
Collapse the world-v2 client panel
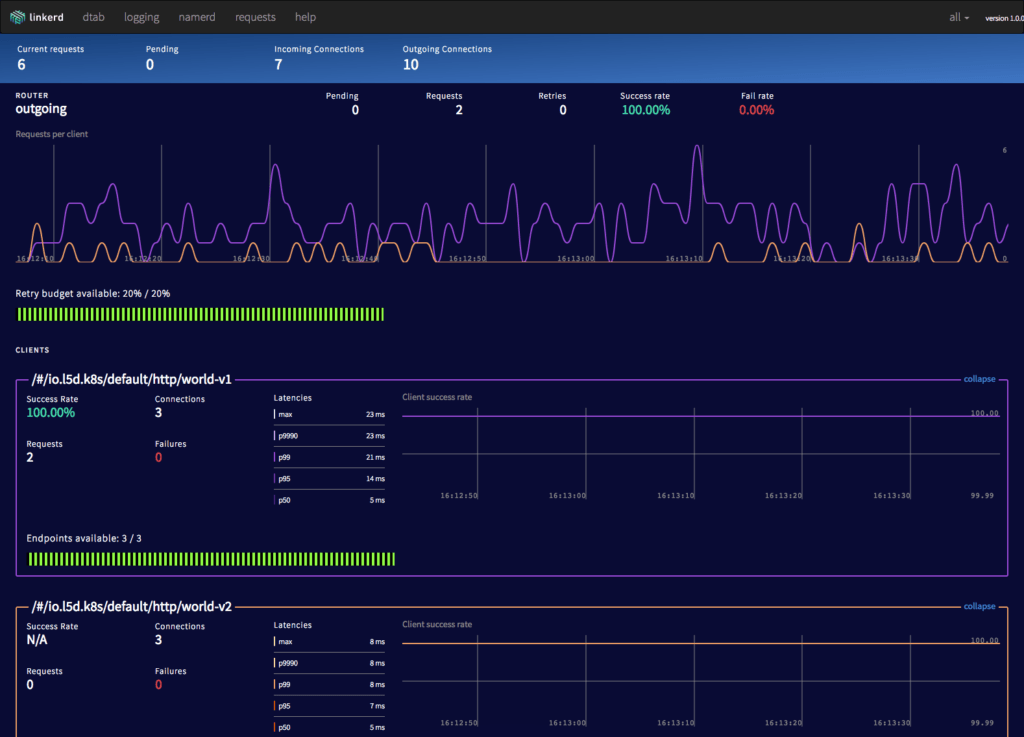(x=978, y=606)
